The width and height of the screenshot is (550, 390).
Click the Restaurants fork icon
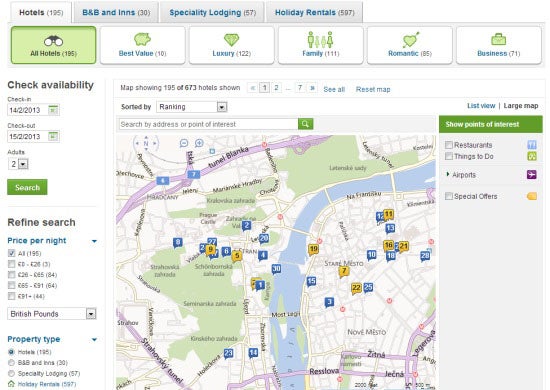(532, 144)
